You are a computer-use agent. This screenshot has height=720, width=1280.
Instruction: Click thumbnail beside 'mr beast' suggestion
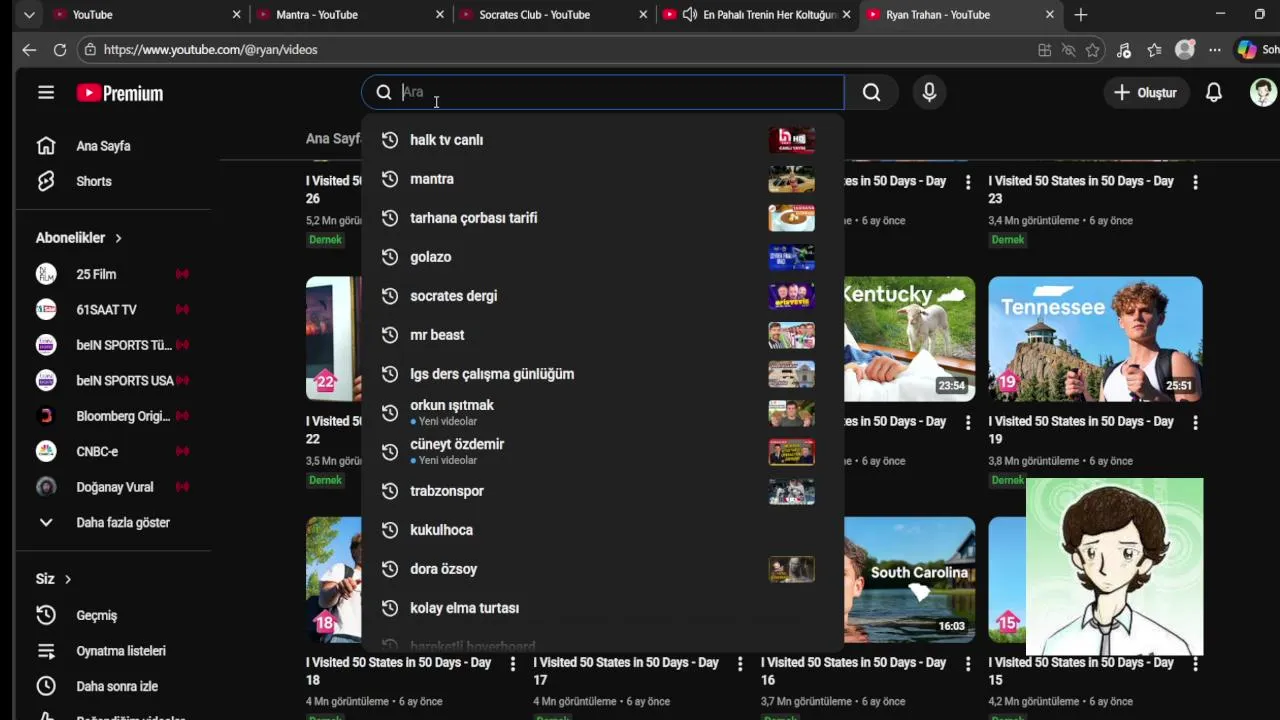tap(791, 335)
